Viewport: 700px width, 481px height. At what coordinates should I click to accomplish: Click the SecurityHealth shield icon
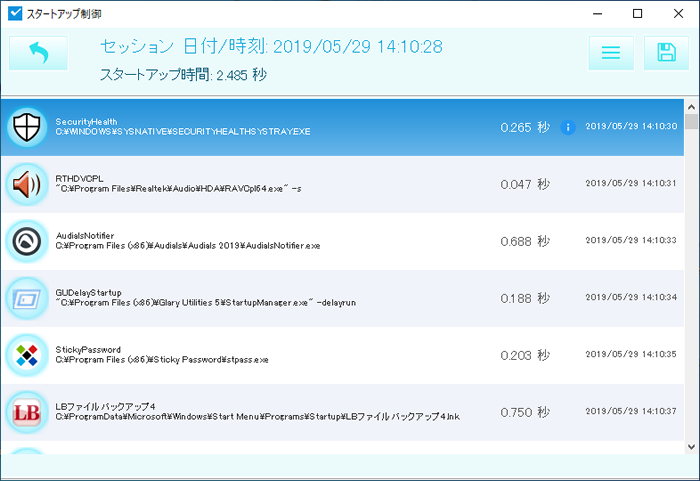pyautogui.click(x=27, y=127)
